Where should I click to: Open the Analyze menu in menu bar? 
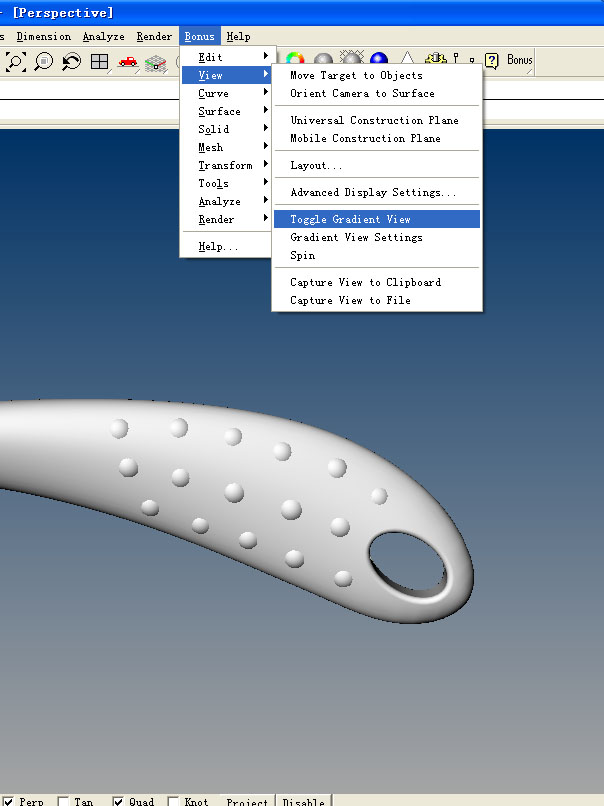pos(103,36)
